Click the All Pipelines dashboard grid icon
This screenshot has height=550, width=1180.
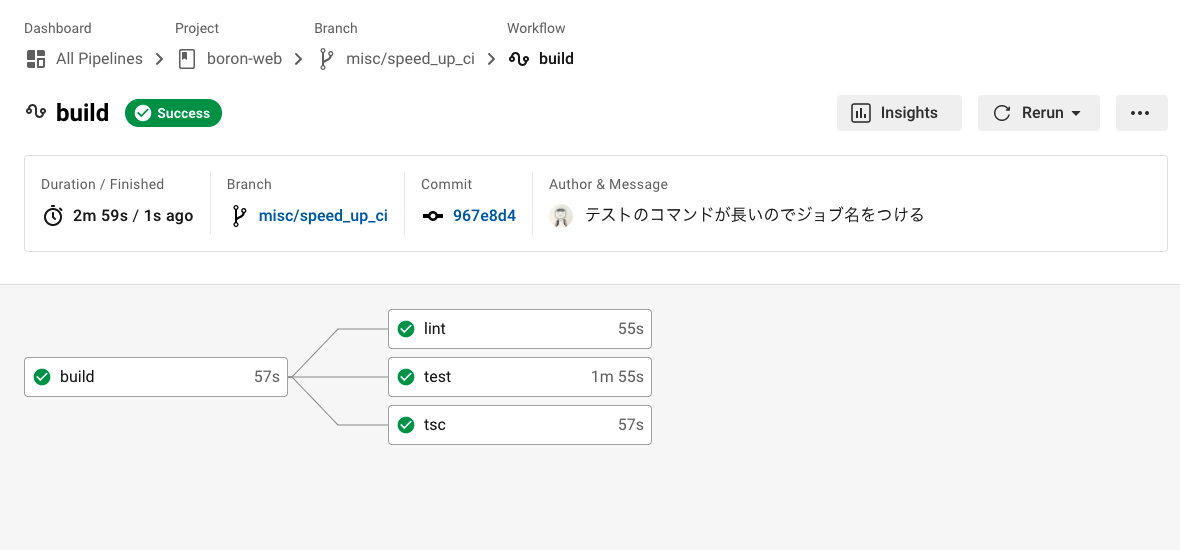36,59
